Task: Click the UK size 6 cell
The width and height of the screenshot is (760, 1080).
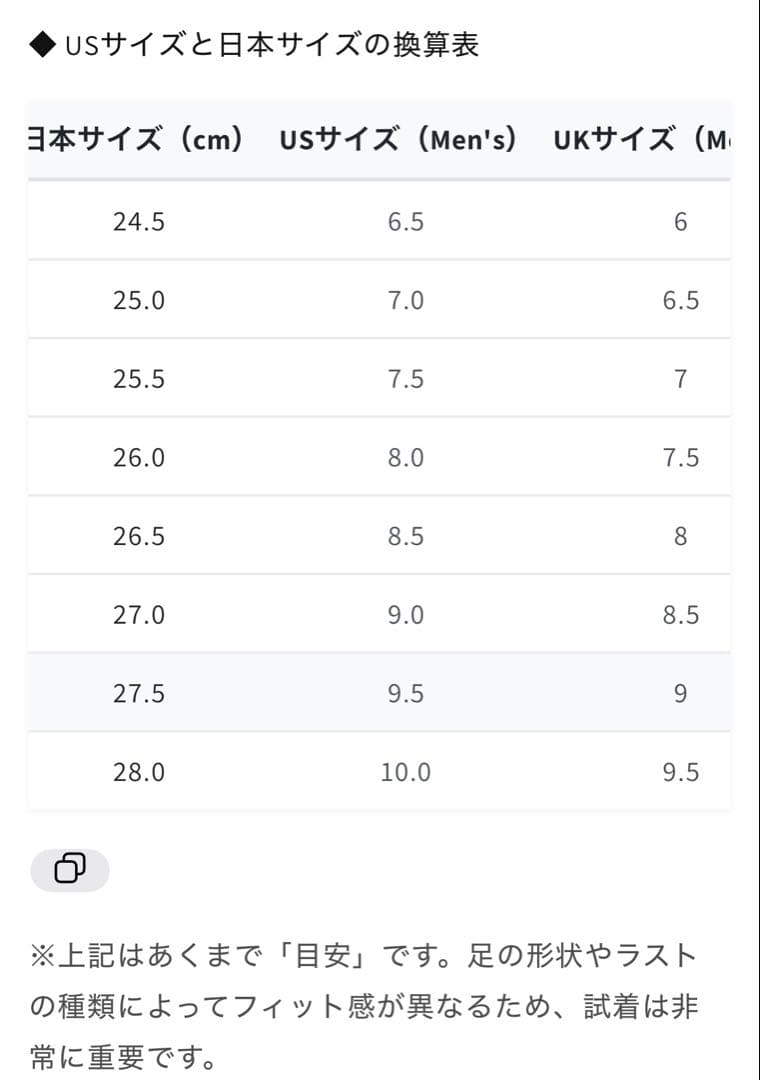Action: [x=681, y=222]
